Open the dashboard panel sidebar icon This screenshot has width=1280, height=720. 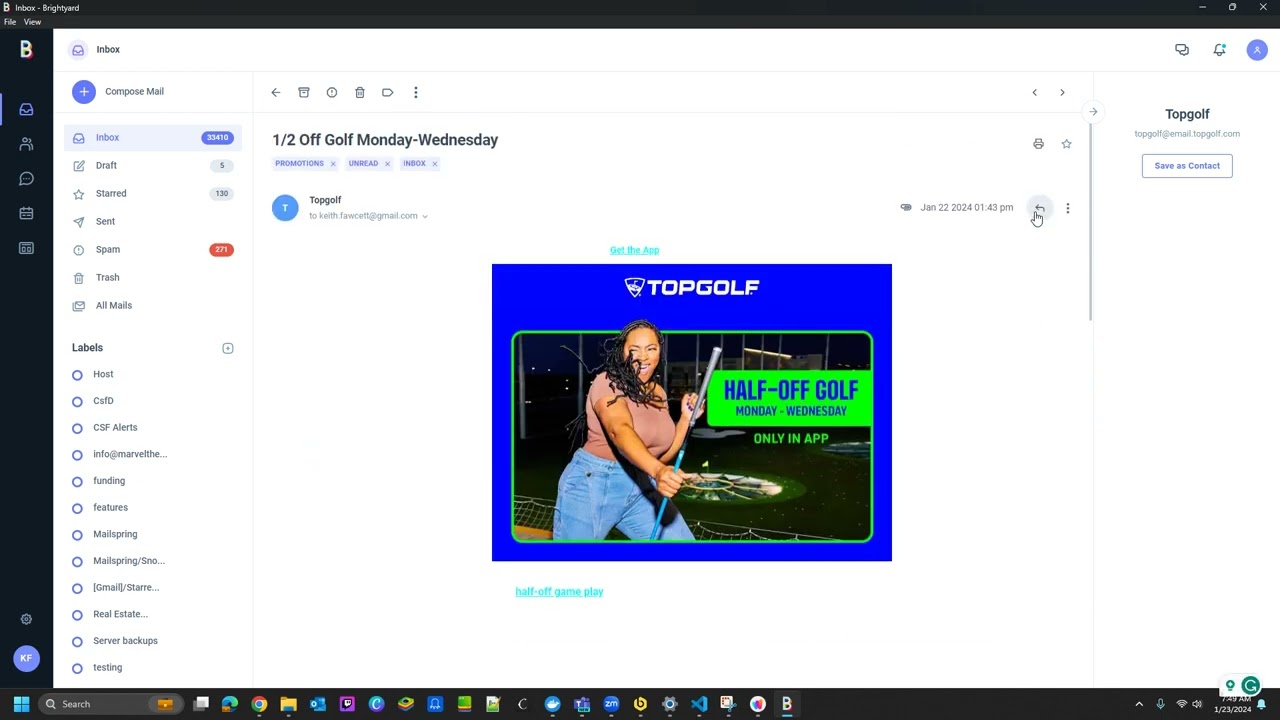pos(26,248)
